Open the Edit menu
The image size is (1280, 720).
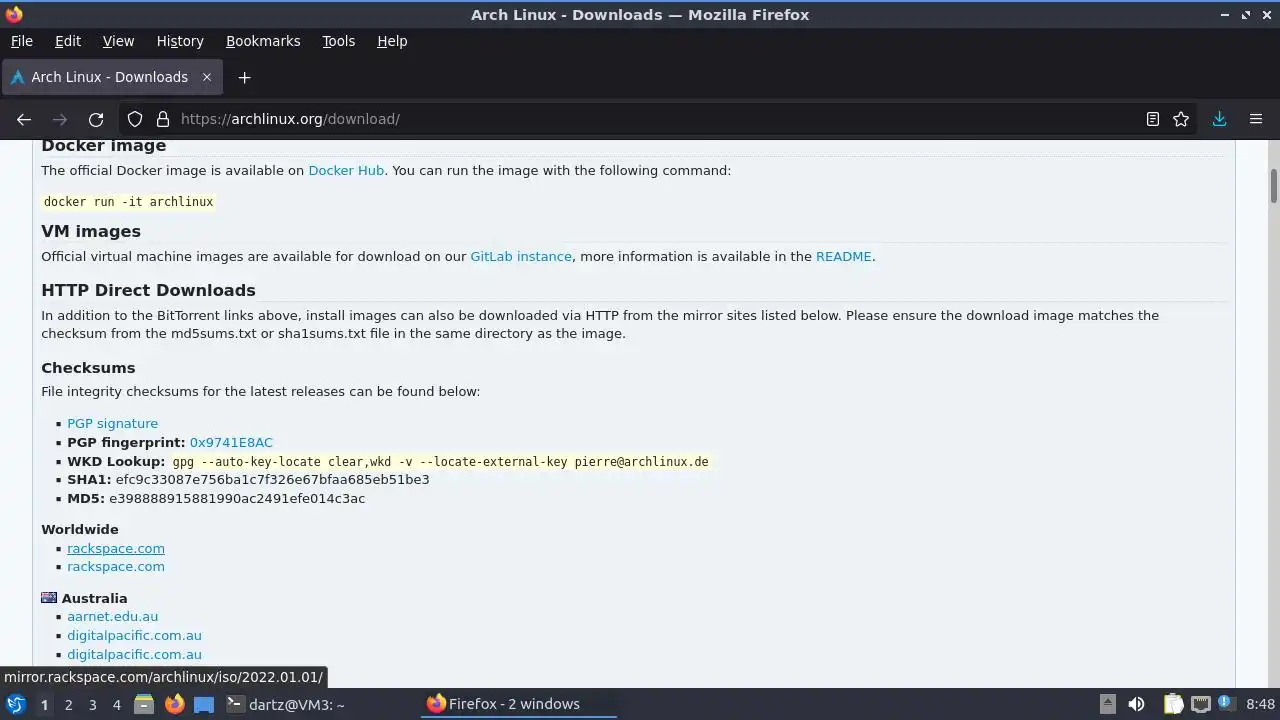tap(68, 41)
